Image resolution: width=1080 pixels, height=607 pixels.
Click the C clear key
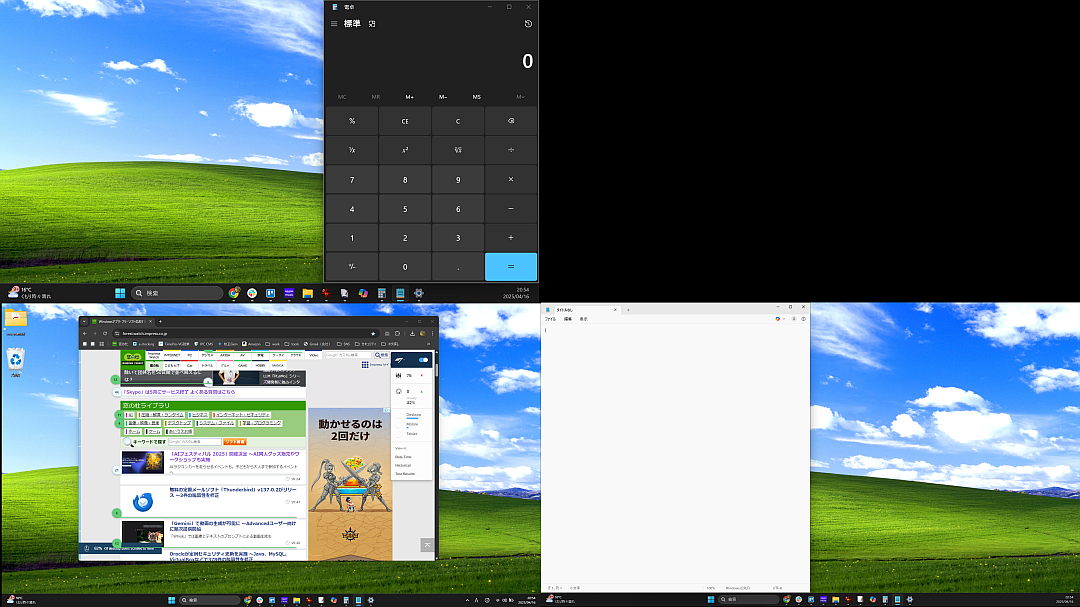458,121
